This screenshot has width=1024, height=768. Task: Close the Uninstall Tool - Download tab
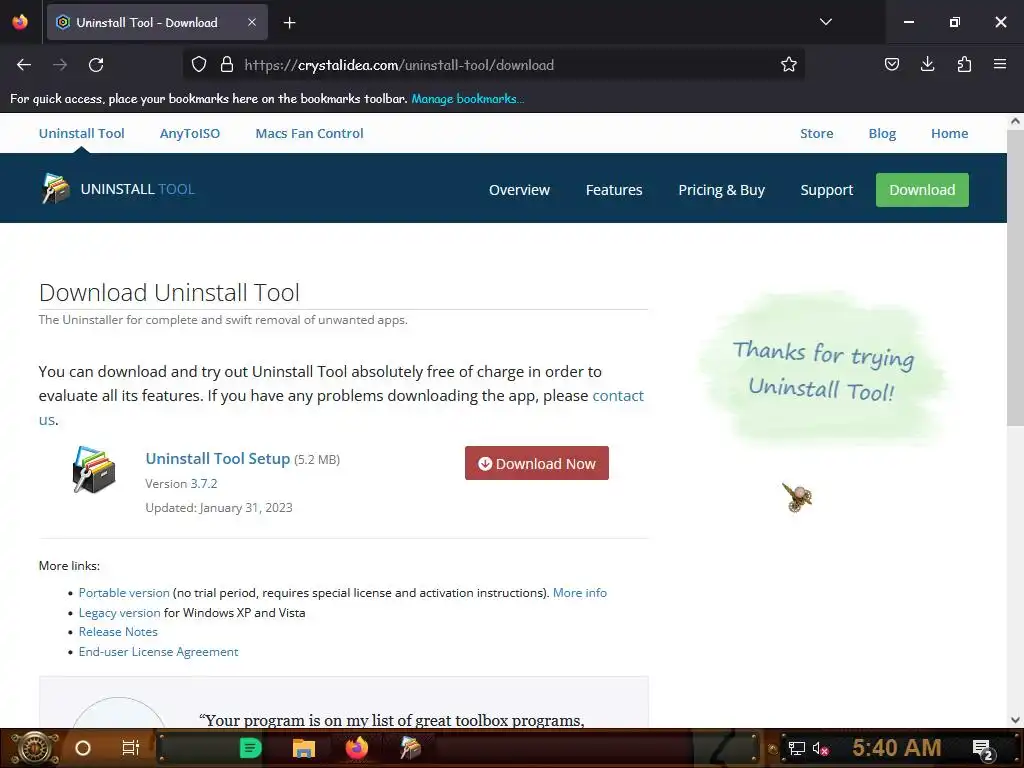[252, 22]
